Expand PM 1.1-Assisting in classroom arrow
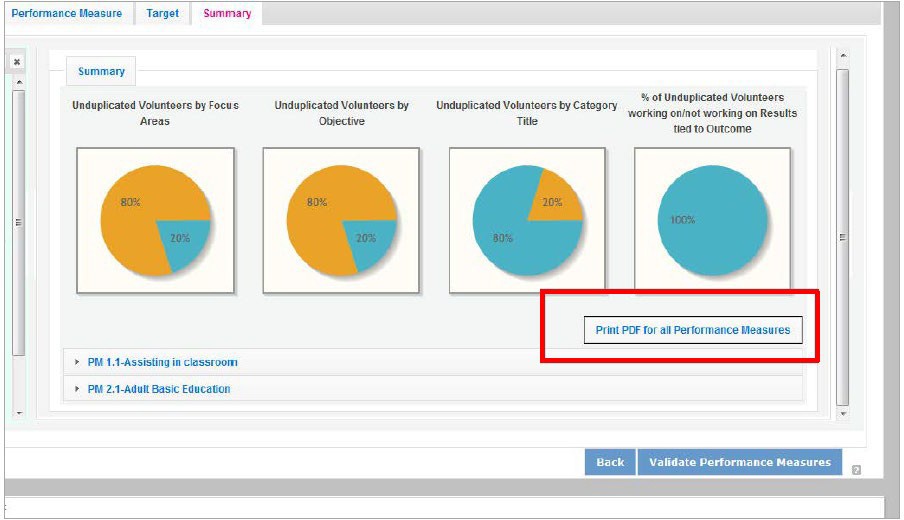The width and height of the screenshot is (904, 520). click(x=77, y=362)
